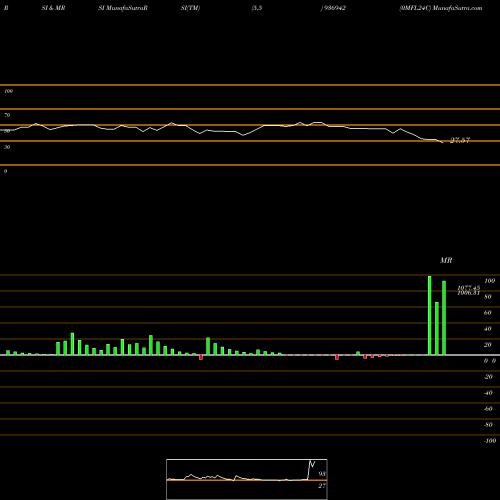This screenshot has height=500, width=500.
Task: Click the 'SI(TM)' header text
Action: pyautogui.click(x=190, y=8)
